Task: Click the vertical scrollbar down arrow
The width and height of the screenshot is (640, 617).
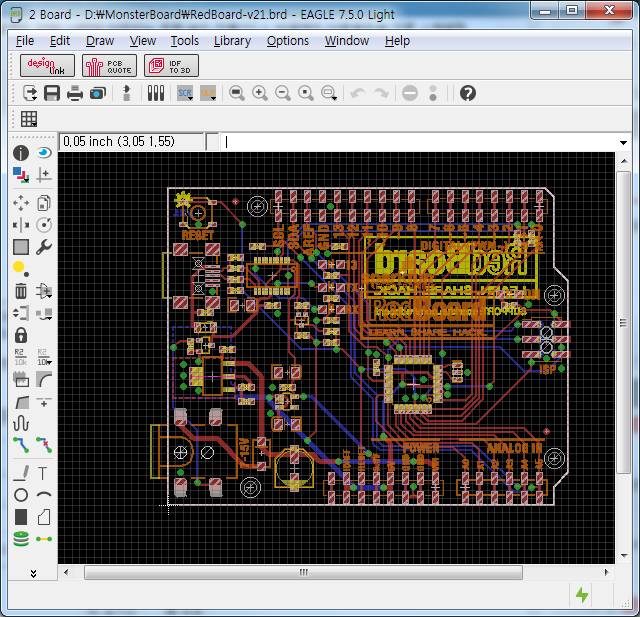Action: (624, 556)
